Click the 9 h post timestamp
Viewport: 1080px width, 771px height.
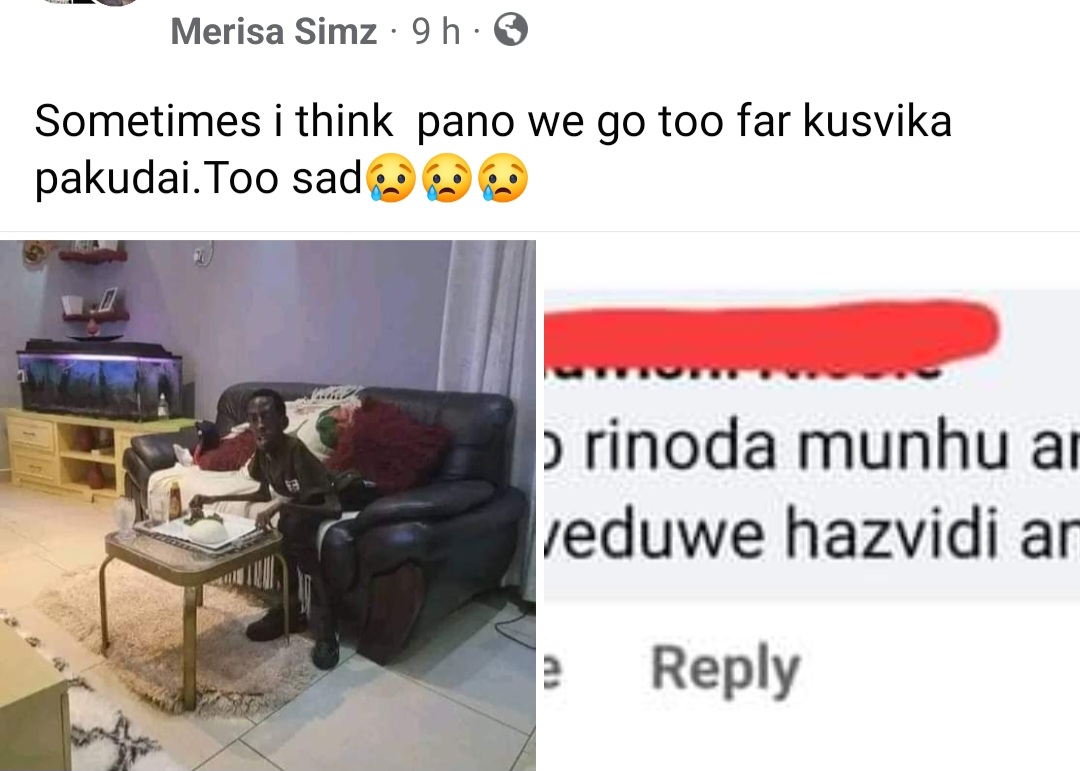tap(436, 31)
